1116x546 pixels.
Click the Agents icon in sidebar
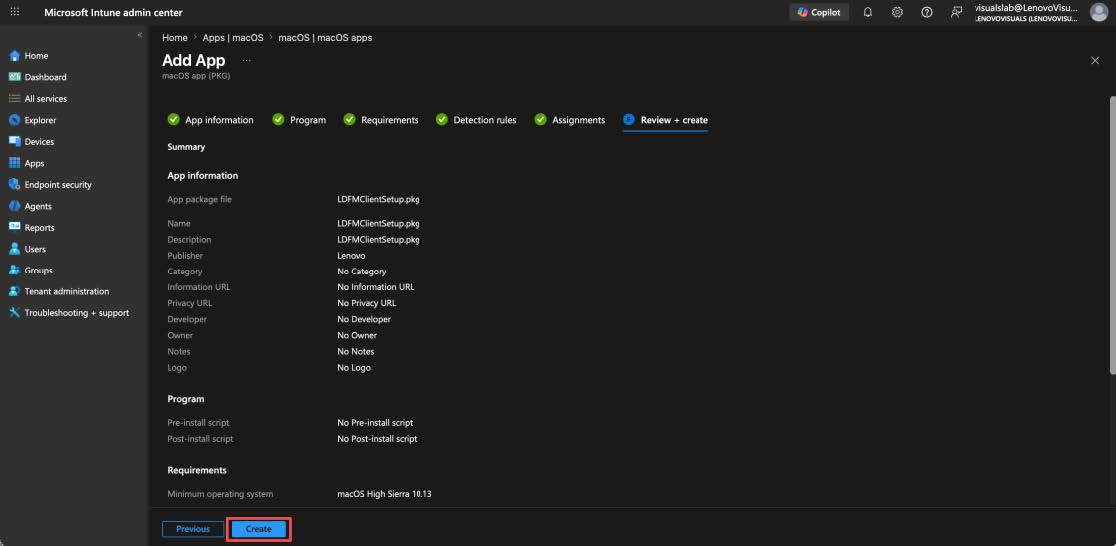click(14, 206)
